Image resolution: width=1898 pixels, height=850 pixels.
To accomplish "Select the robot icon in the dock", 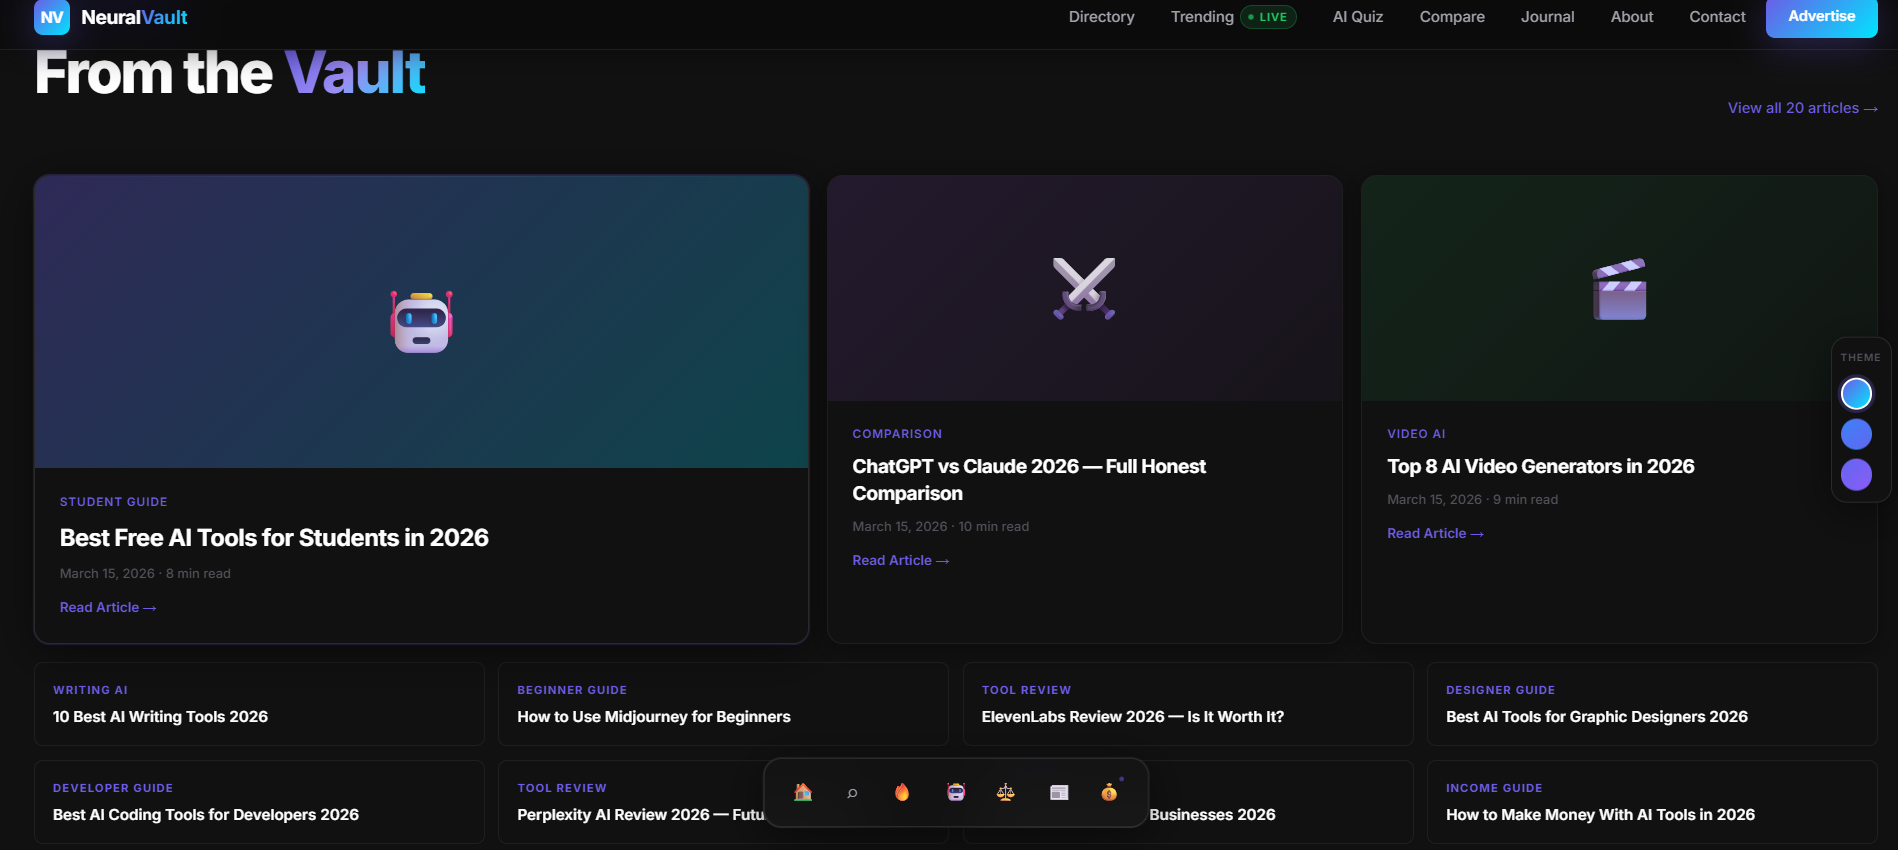I will (956, 792).
